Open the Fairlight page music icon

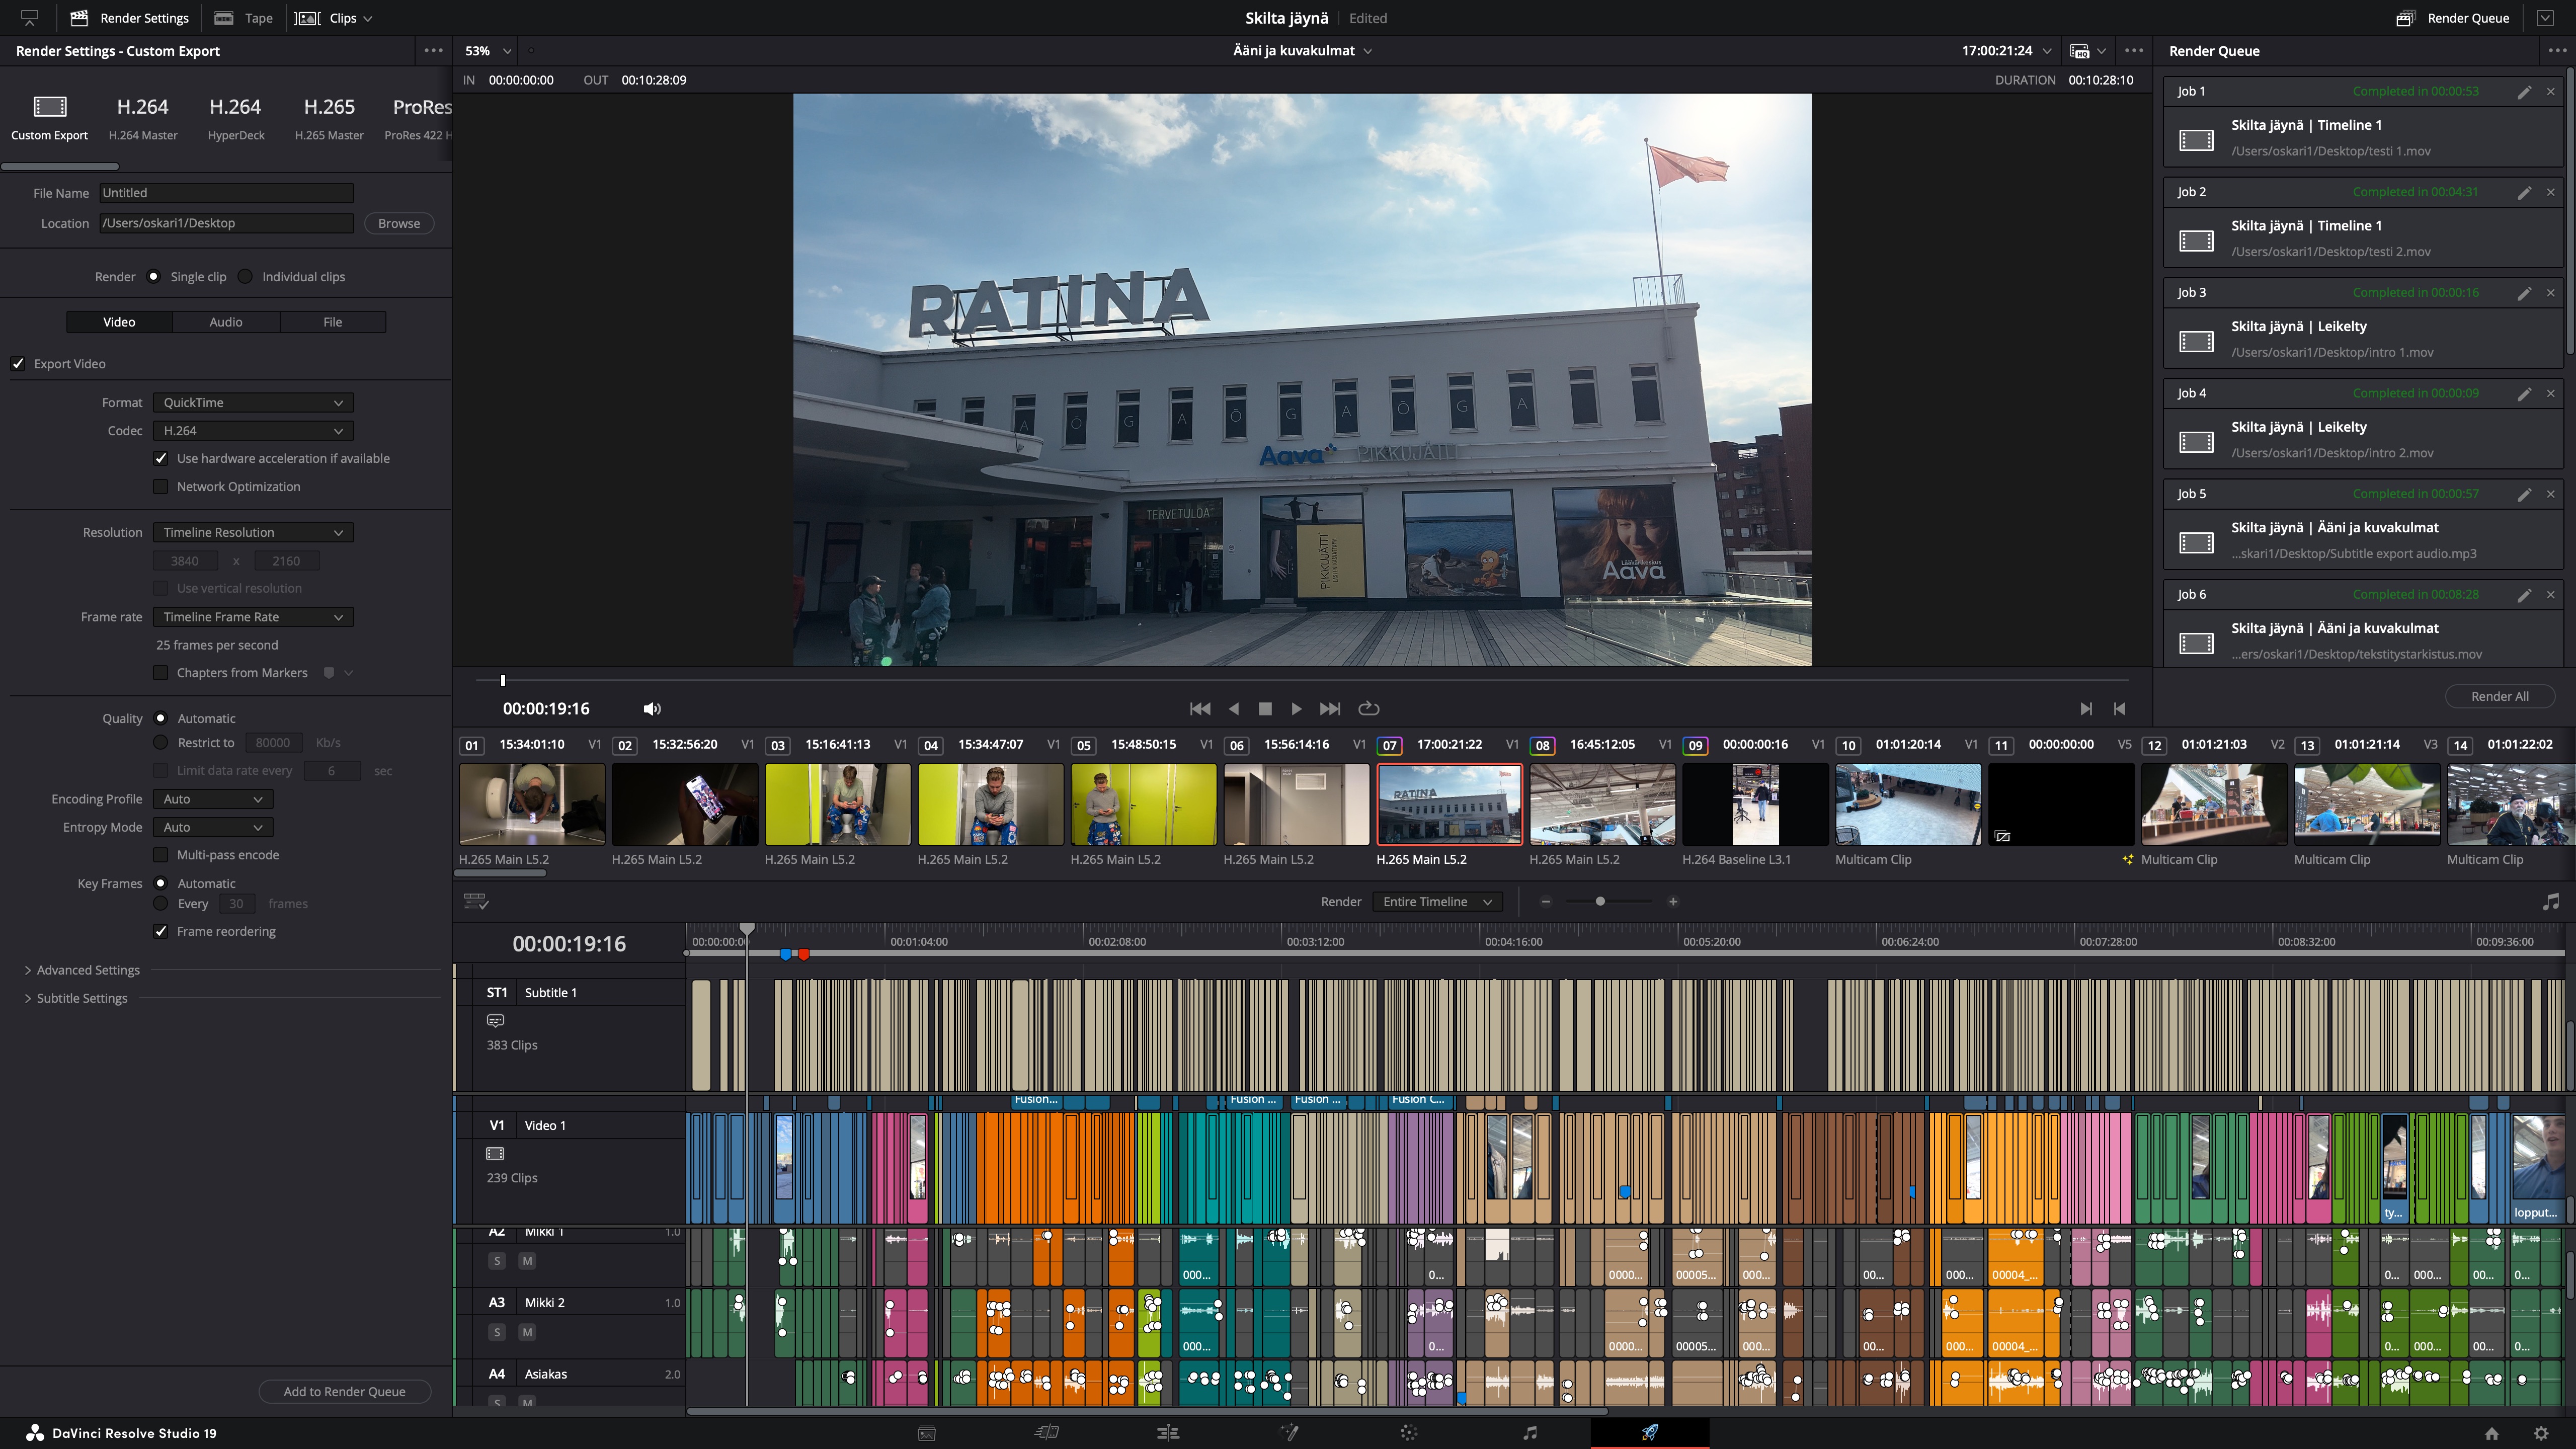point(1530,1433)
